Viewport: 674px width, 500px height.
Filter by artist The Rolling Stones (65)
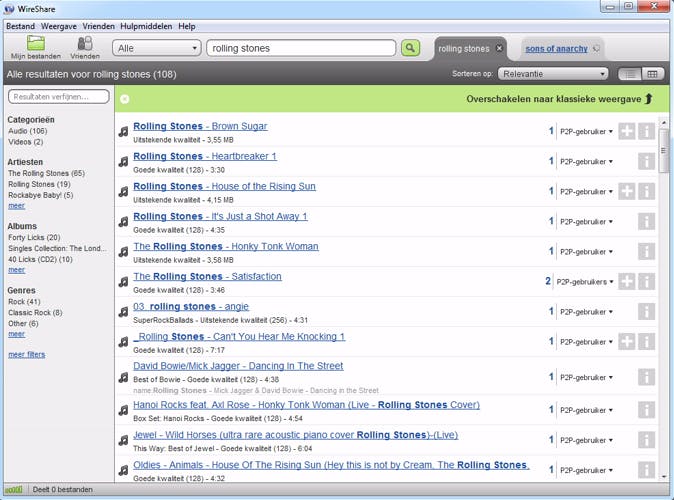[x=46, y=173]
